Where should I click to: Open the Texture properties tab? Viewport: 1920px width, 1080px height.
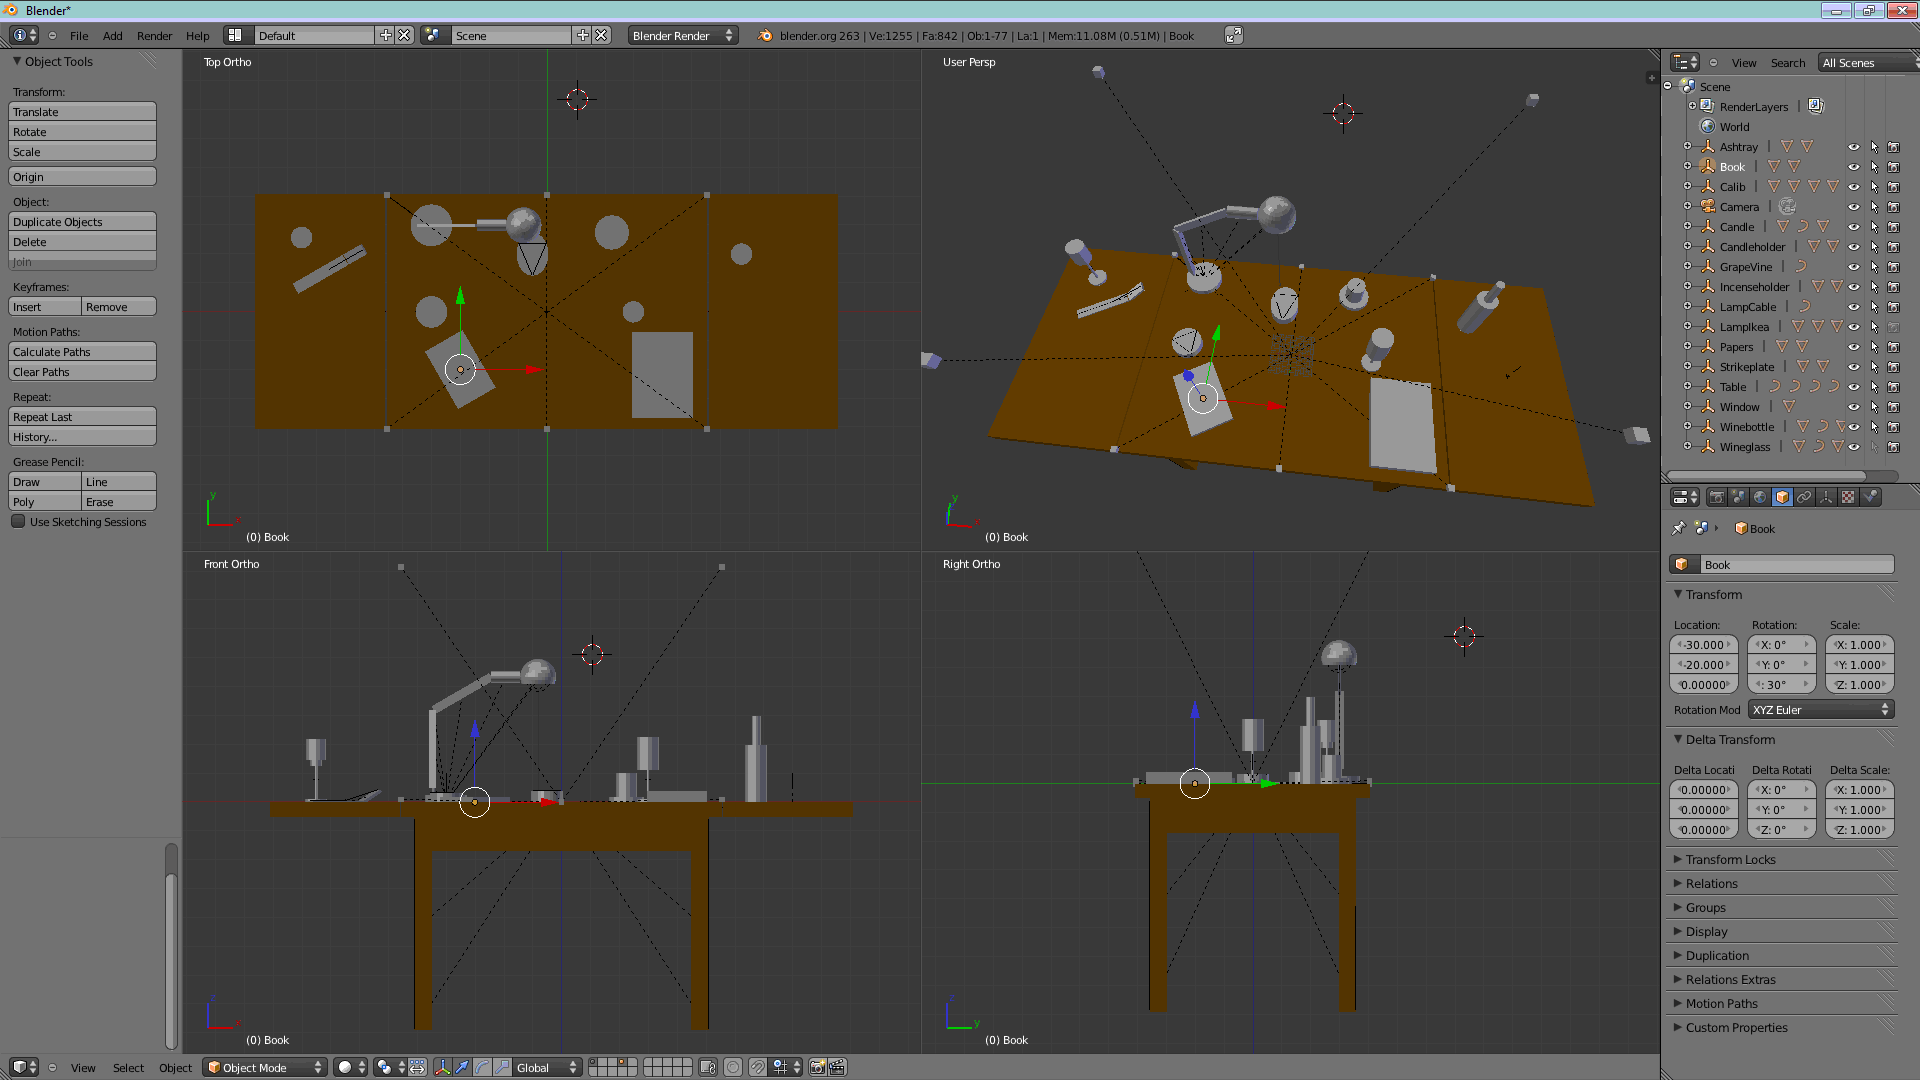1848,497
